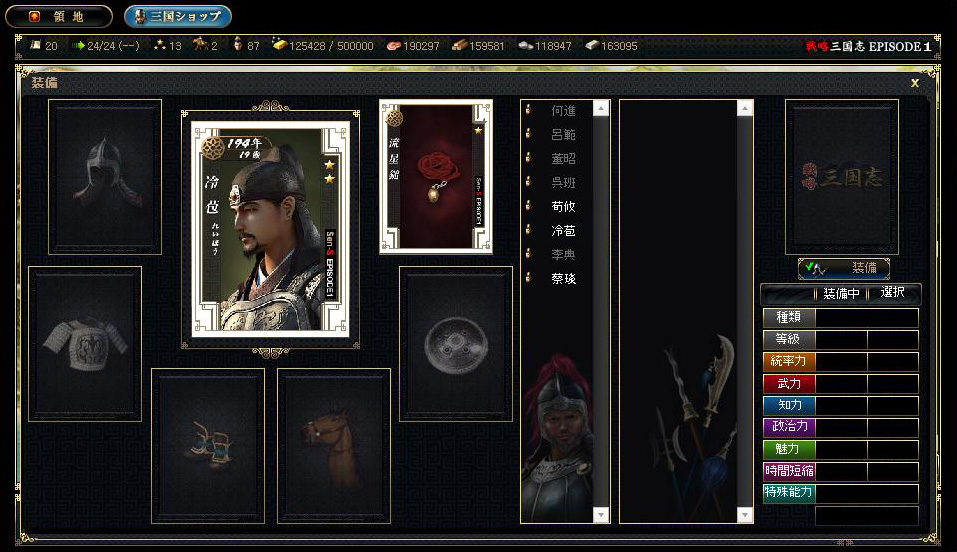Select general 荀攸 from the list

pos(563,206)
